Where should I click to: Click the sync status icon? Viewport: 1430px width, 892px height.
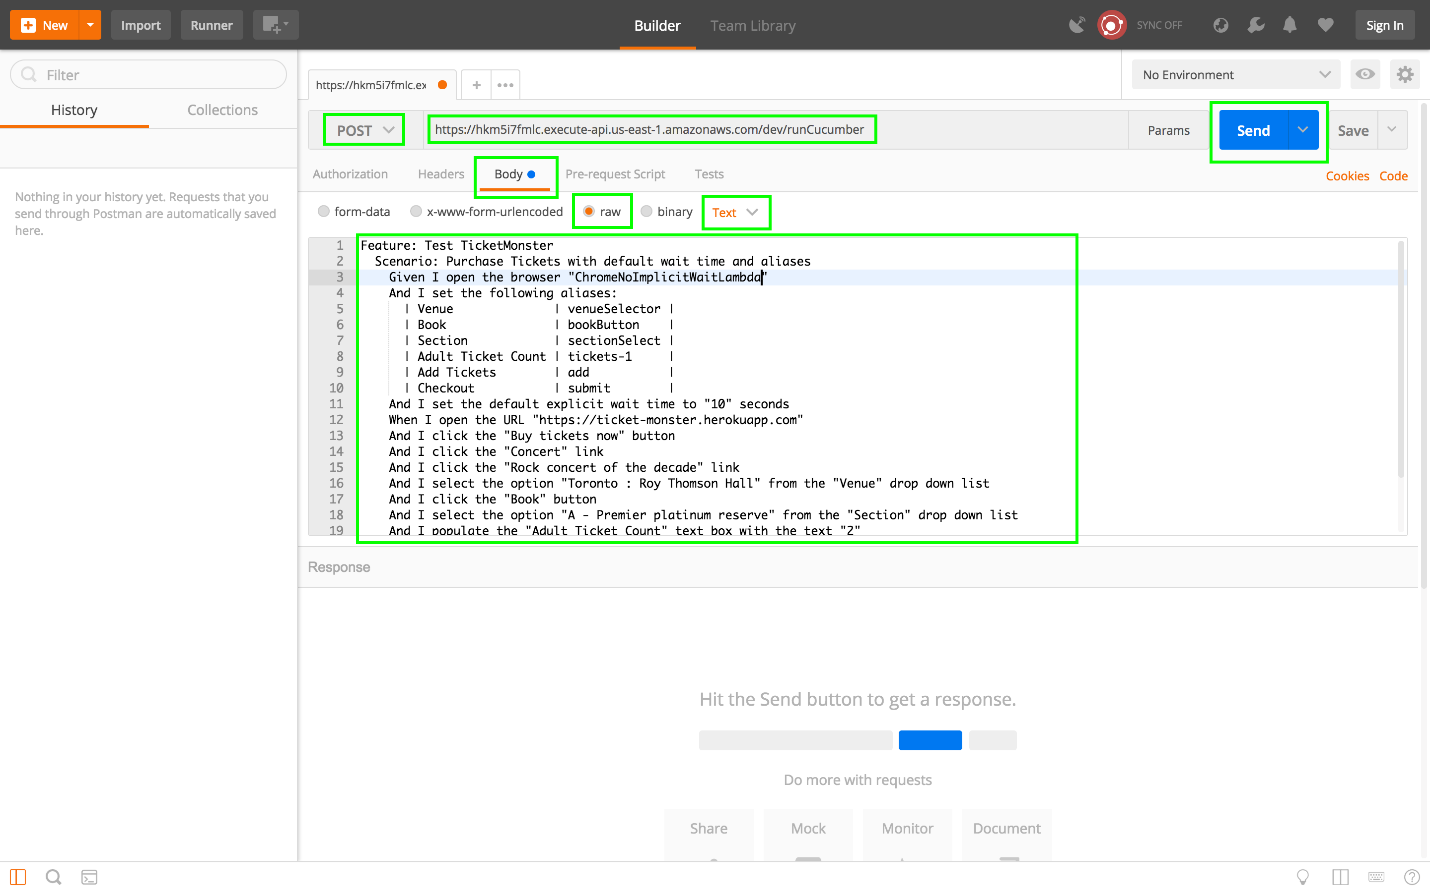point(1112,25)
